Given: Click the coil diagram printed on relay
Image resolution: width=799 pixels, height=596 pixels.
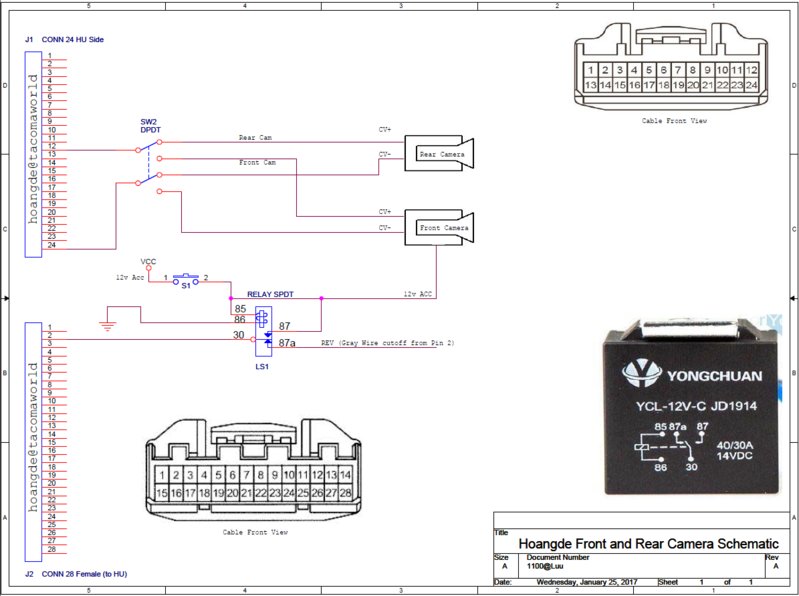Looking at the screenshot, I should 673,447.
